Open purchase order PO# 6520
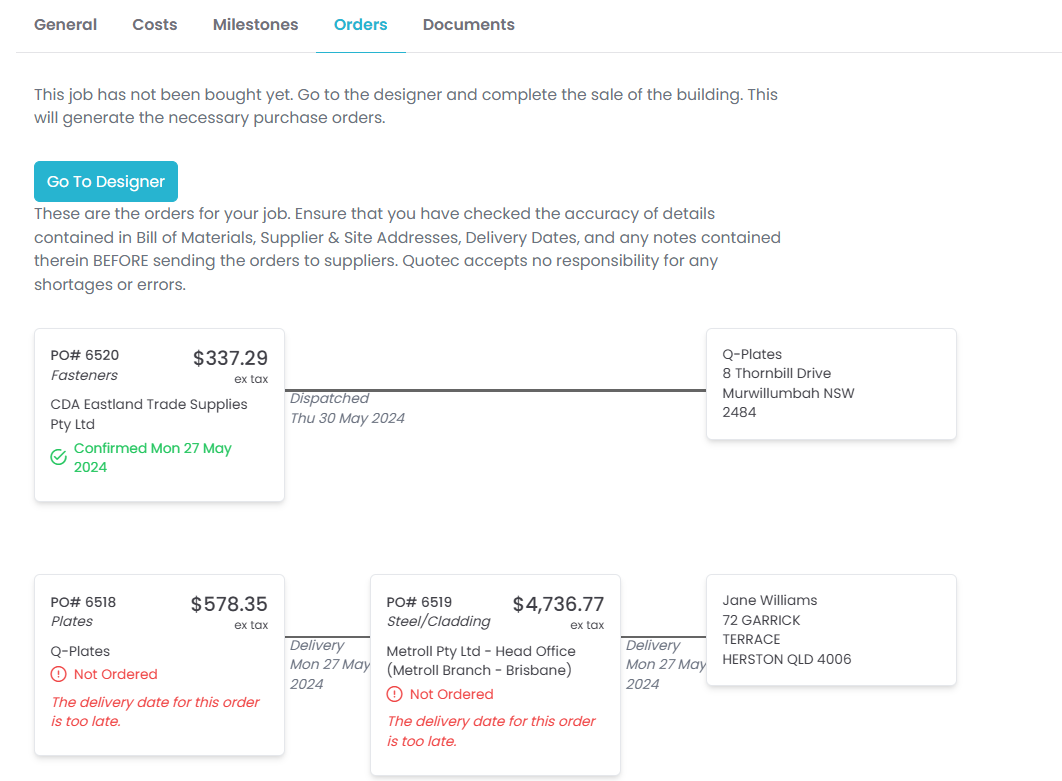The height and width of the screenshot is (781, 1062). click(x=85, y=355)
